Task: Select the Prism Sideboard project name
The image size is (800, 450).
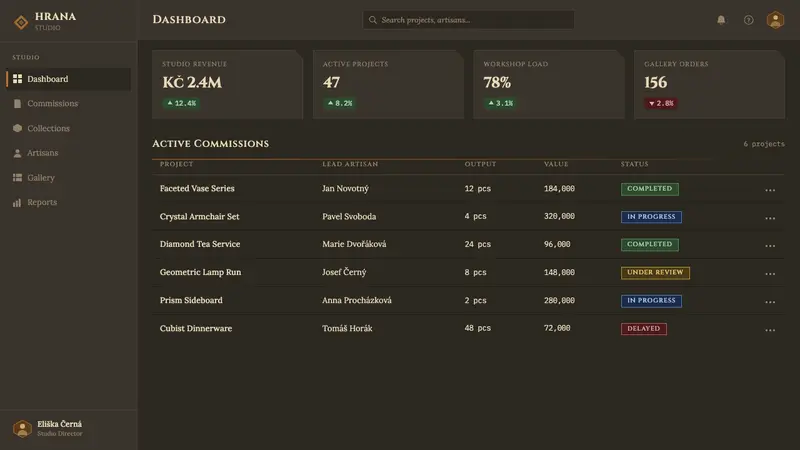Action: click(191, 300)
